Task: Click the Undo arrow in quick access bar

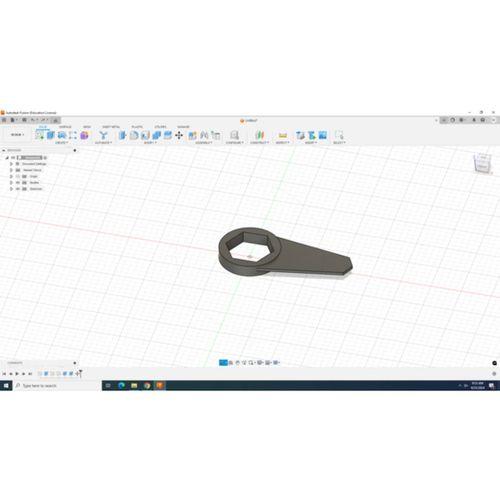Action: tap(33, 120)
